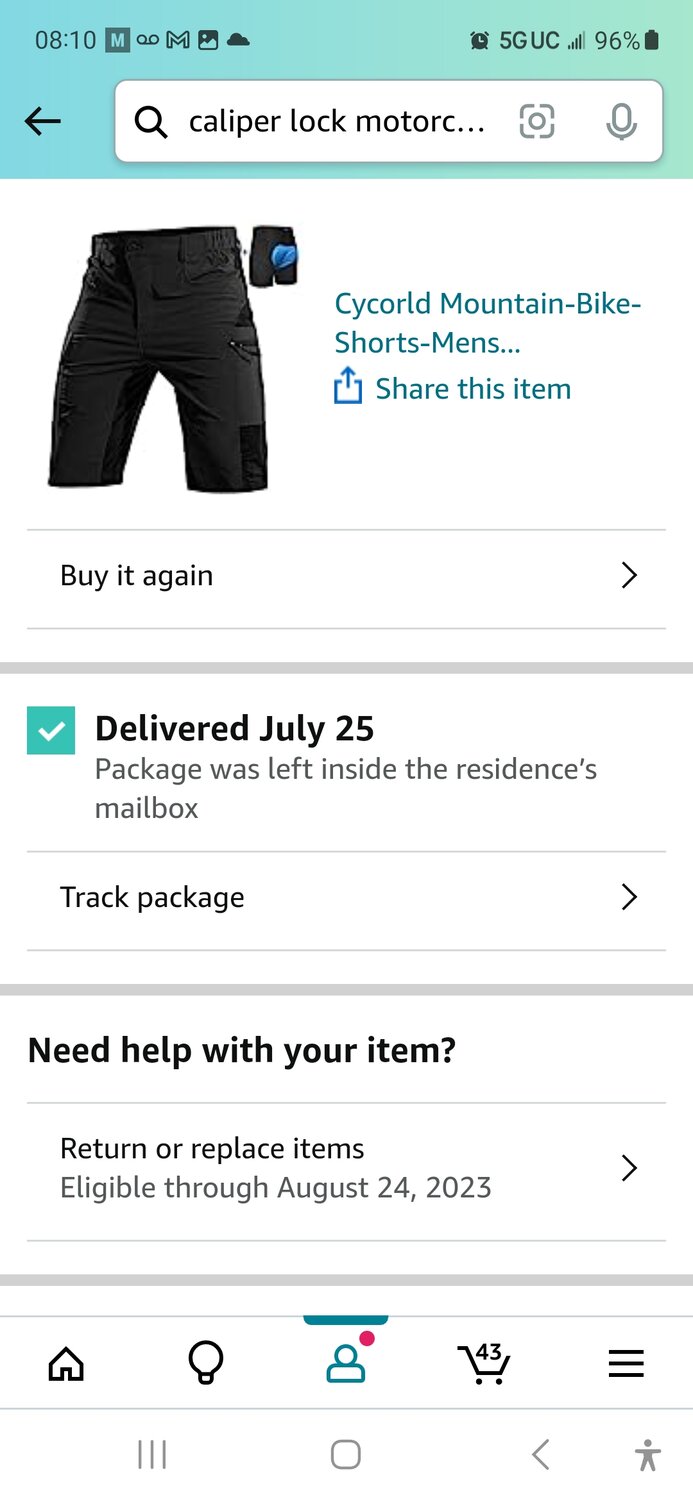
Task: Tap the search field text
Action: pyautogui.click(x=337, y=122)
